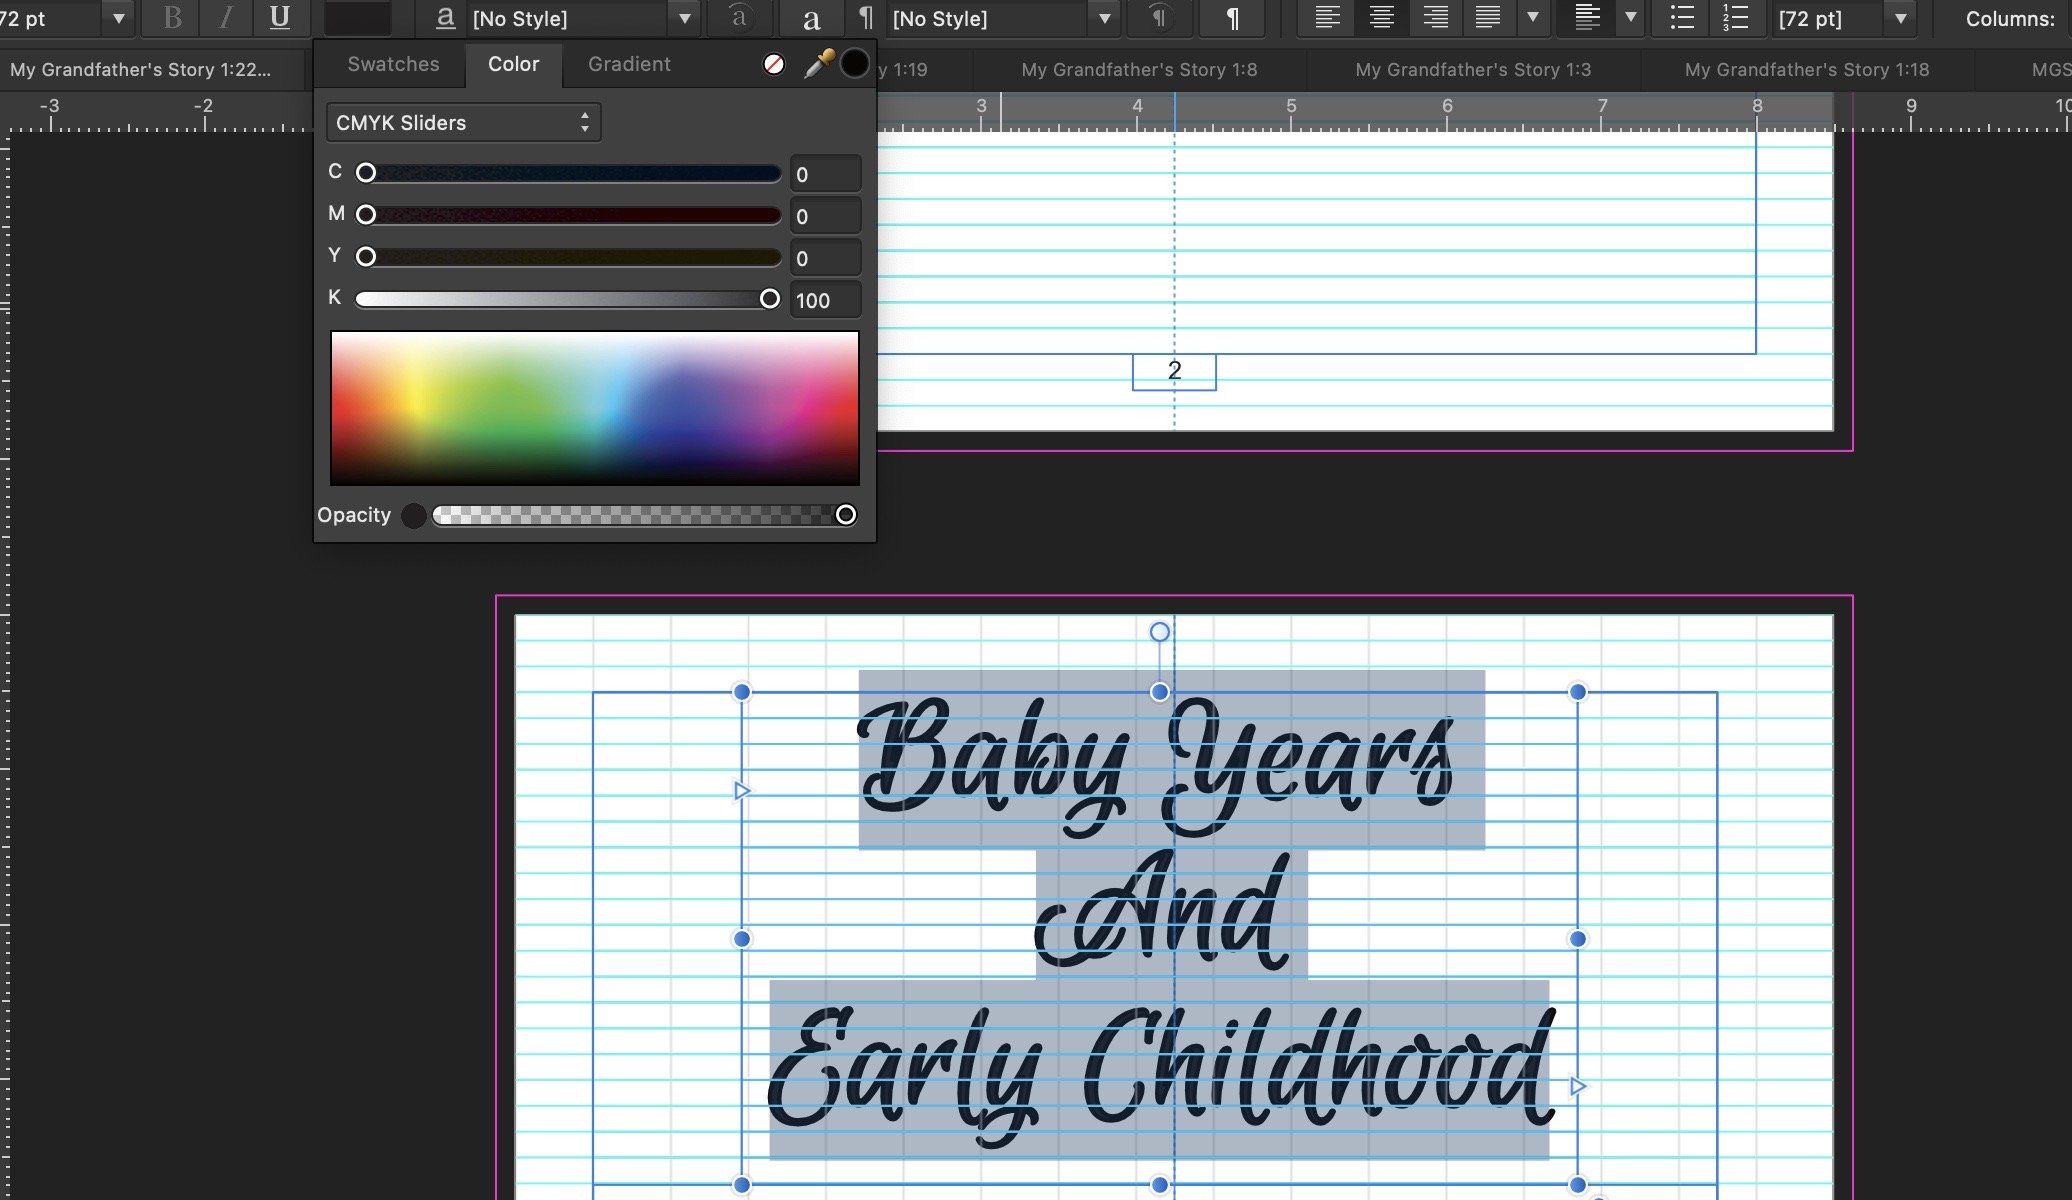
Task: Click the dark text fill color swatch in toolbar
Action: point(357,18)
